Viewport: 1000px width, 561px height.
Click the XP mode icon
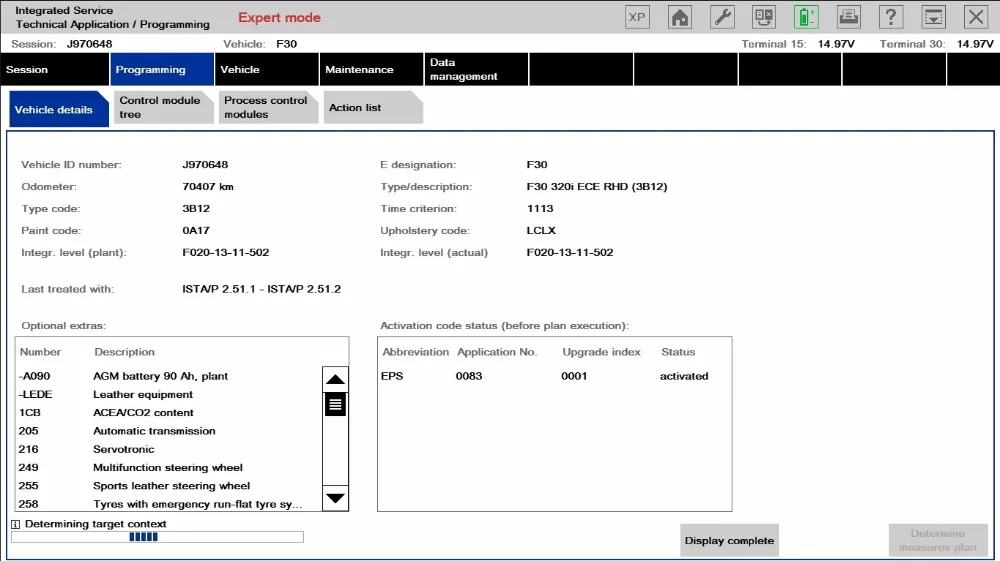coord(637,17)
